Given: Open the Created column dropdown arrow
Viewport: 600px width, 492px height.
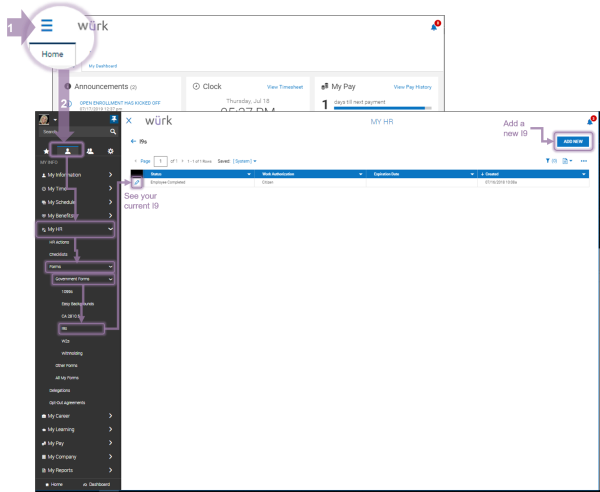Looking at the screenshot, I should click(x=584, y=174).
